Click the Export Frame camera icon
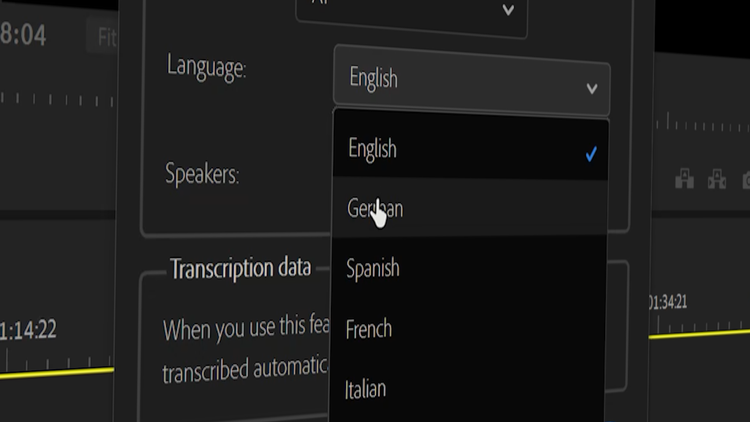Screen dimensions: 750x422 pyautogui.click(x=745, y=180)
